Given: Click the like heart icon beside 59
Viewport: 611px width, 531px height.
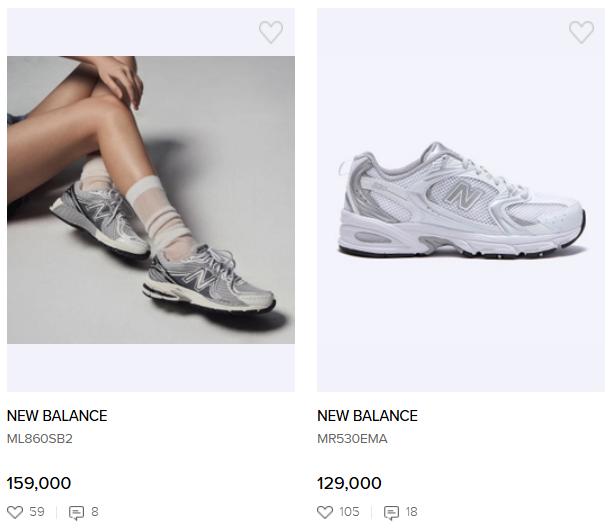Looking at the screenshot, I should click(x=15, y=512).
